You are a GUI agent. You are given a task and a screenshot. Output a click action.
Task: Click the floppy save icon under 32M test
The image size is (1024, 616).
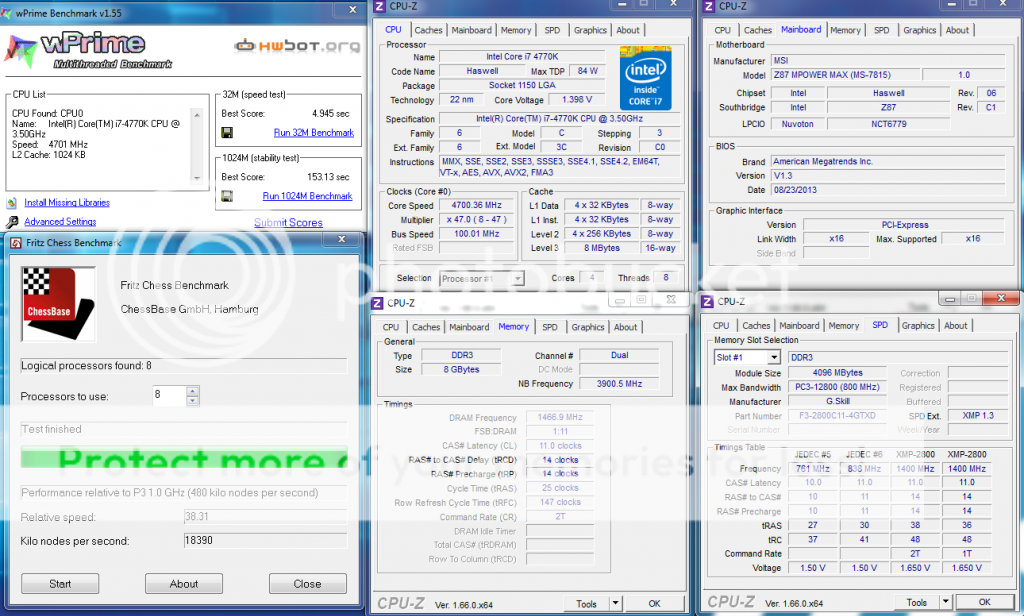click(x=227, y=133)
